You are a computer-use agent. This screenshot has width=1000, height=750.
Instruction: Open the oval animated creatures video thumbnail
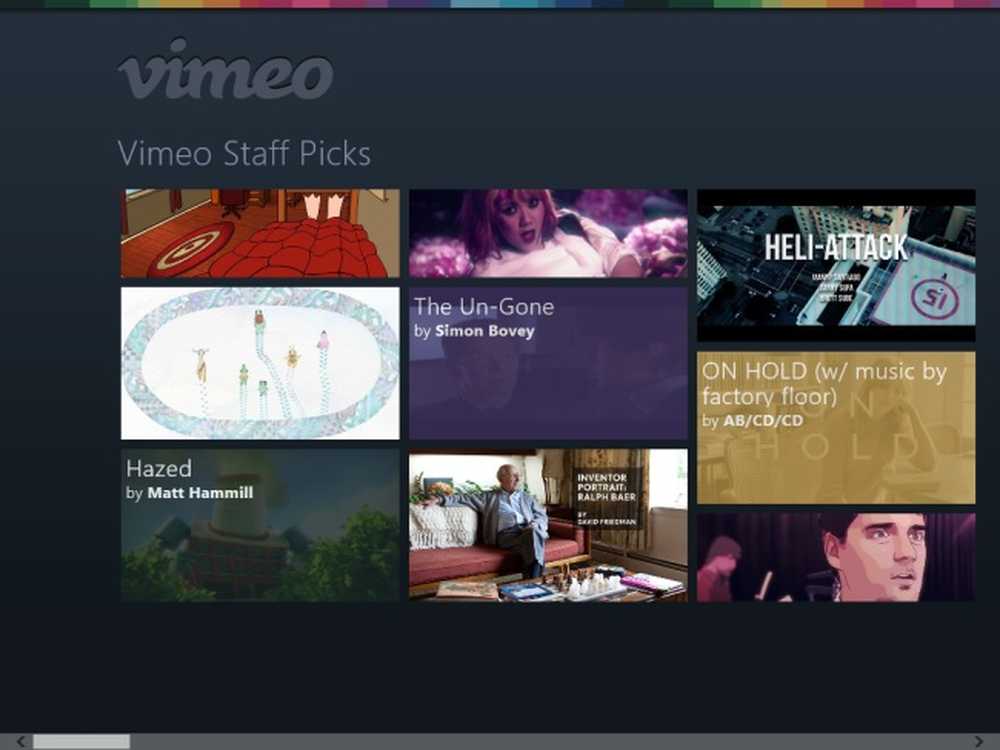point(260,363)
